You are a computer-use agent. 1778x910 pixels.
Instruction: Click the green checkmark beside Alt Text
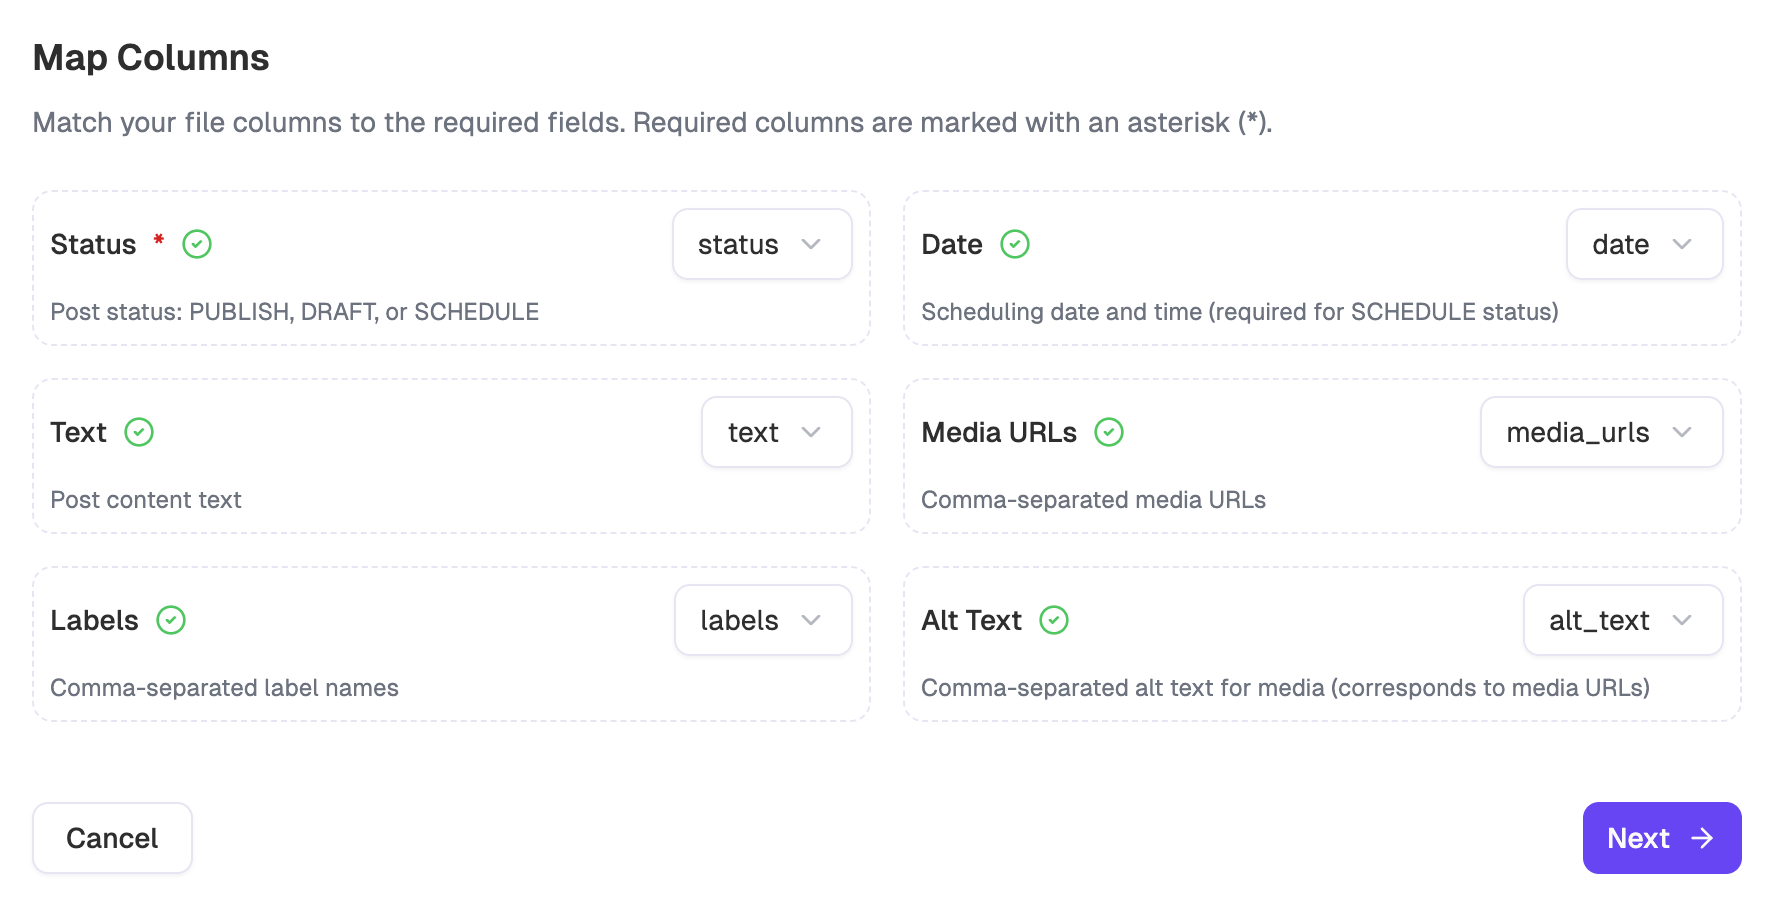tap(1055, 620)
